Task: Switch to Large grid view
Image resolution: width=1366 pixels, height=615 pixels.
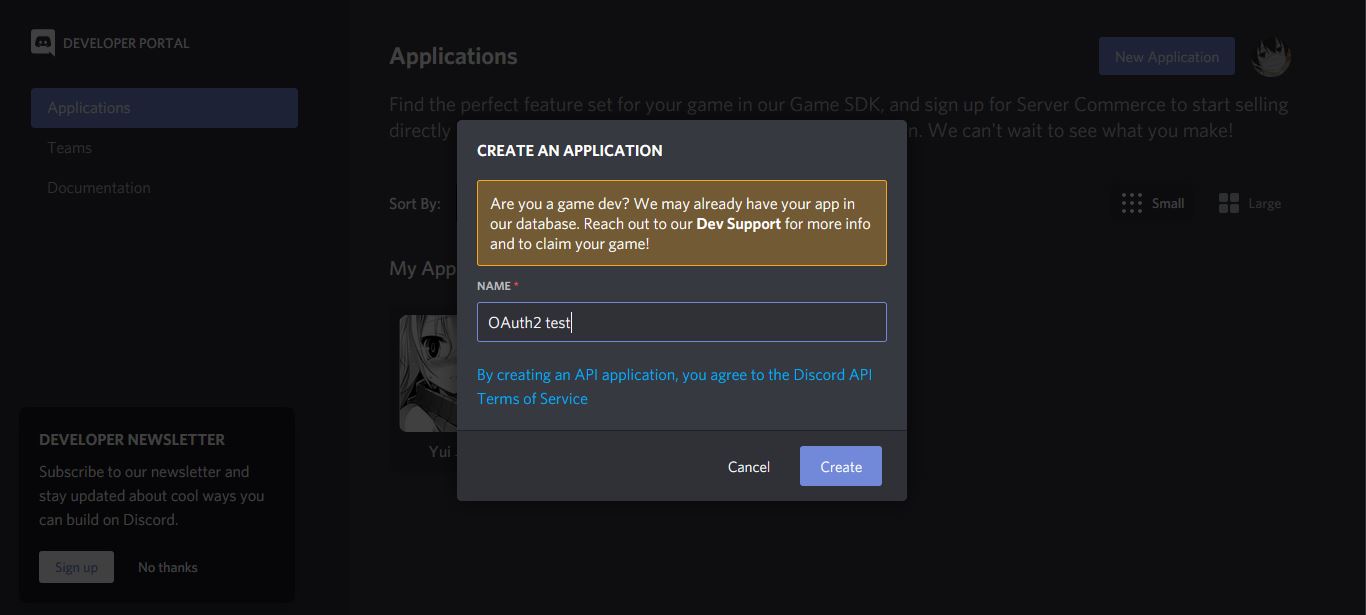Action: [x=1250, y=203]
